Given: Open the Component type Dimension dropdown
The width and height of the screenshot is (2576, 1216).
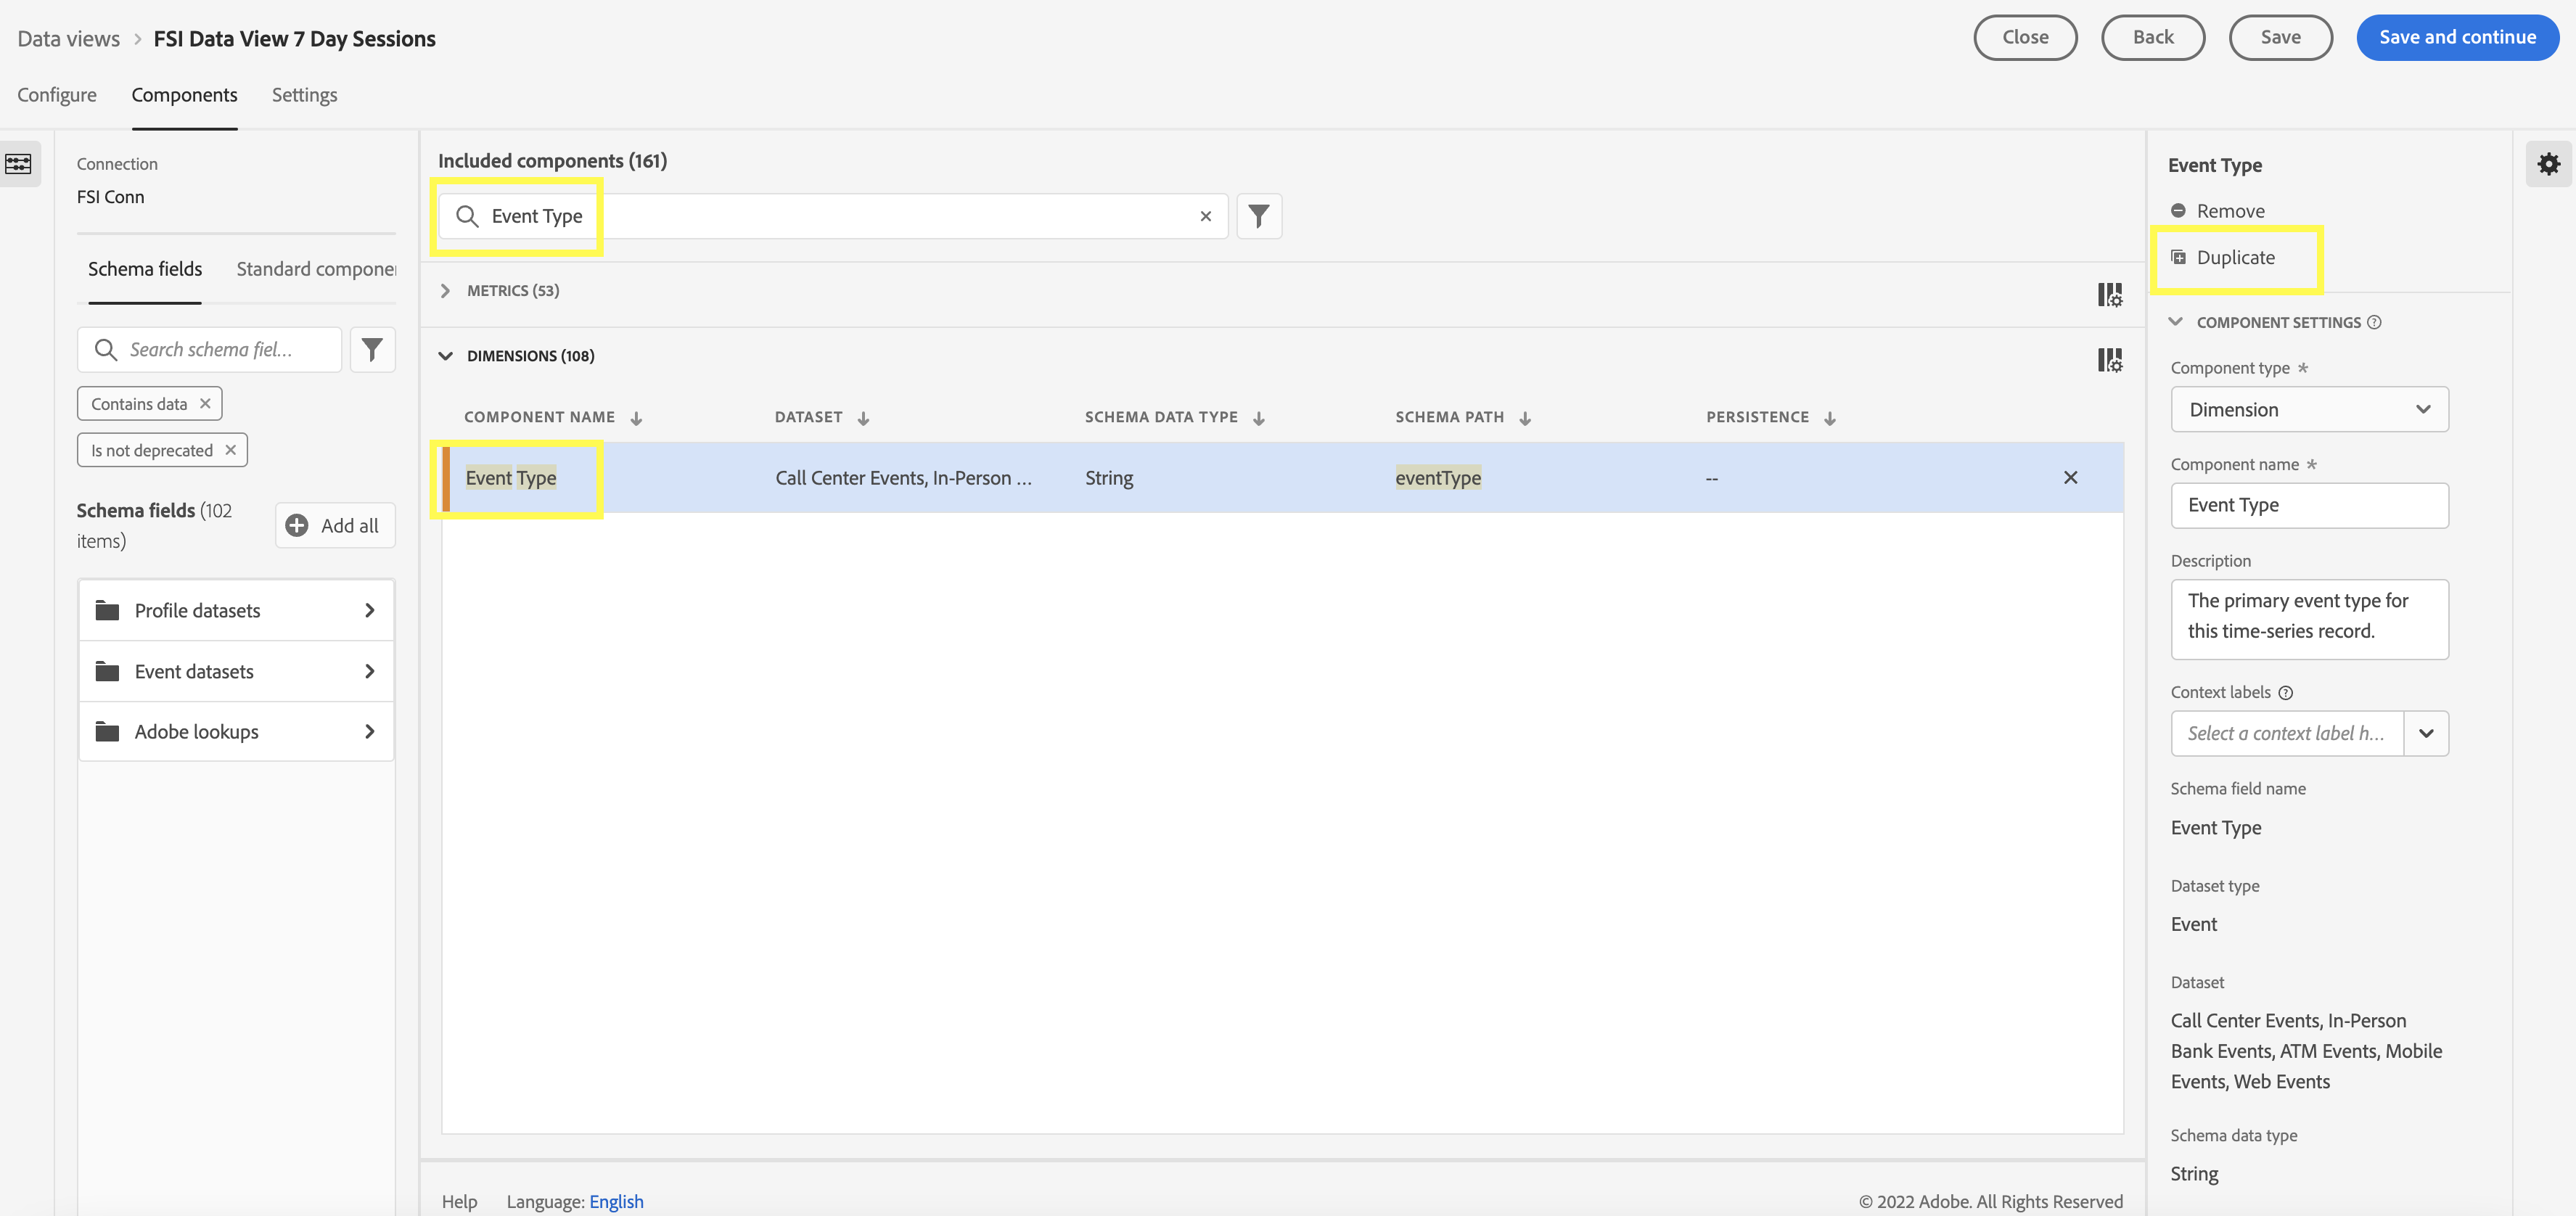Looking at the screenshot, I should pos(2309,410).
